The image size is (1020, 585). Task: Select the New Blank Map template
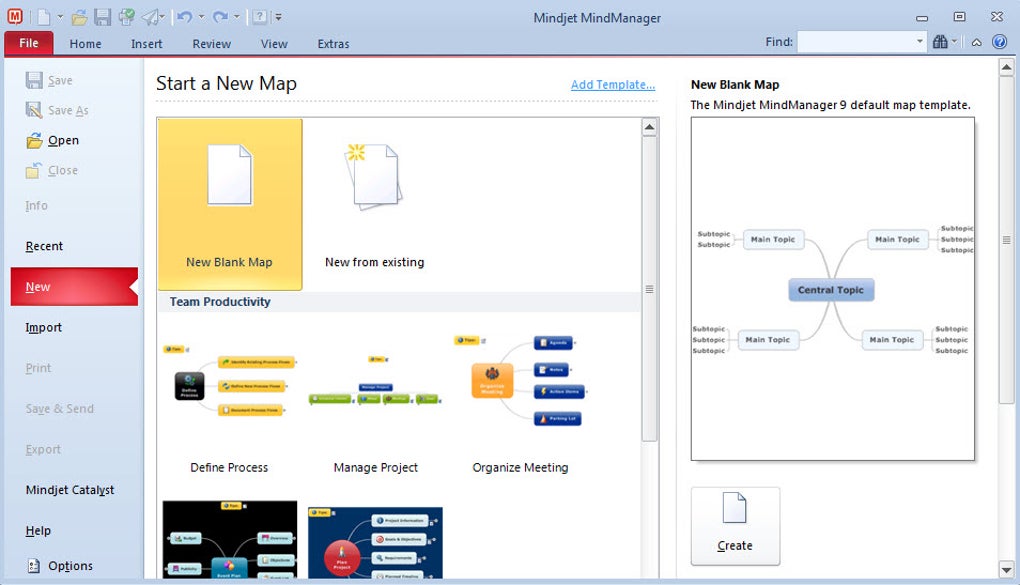230,204
